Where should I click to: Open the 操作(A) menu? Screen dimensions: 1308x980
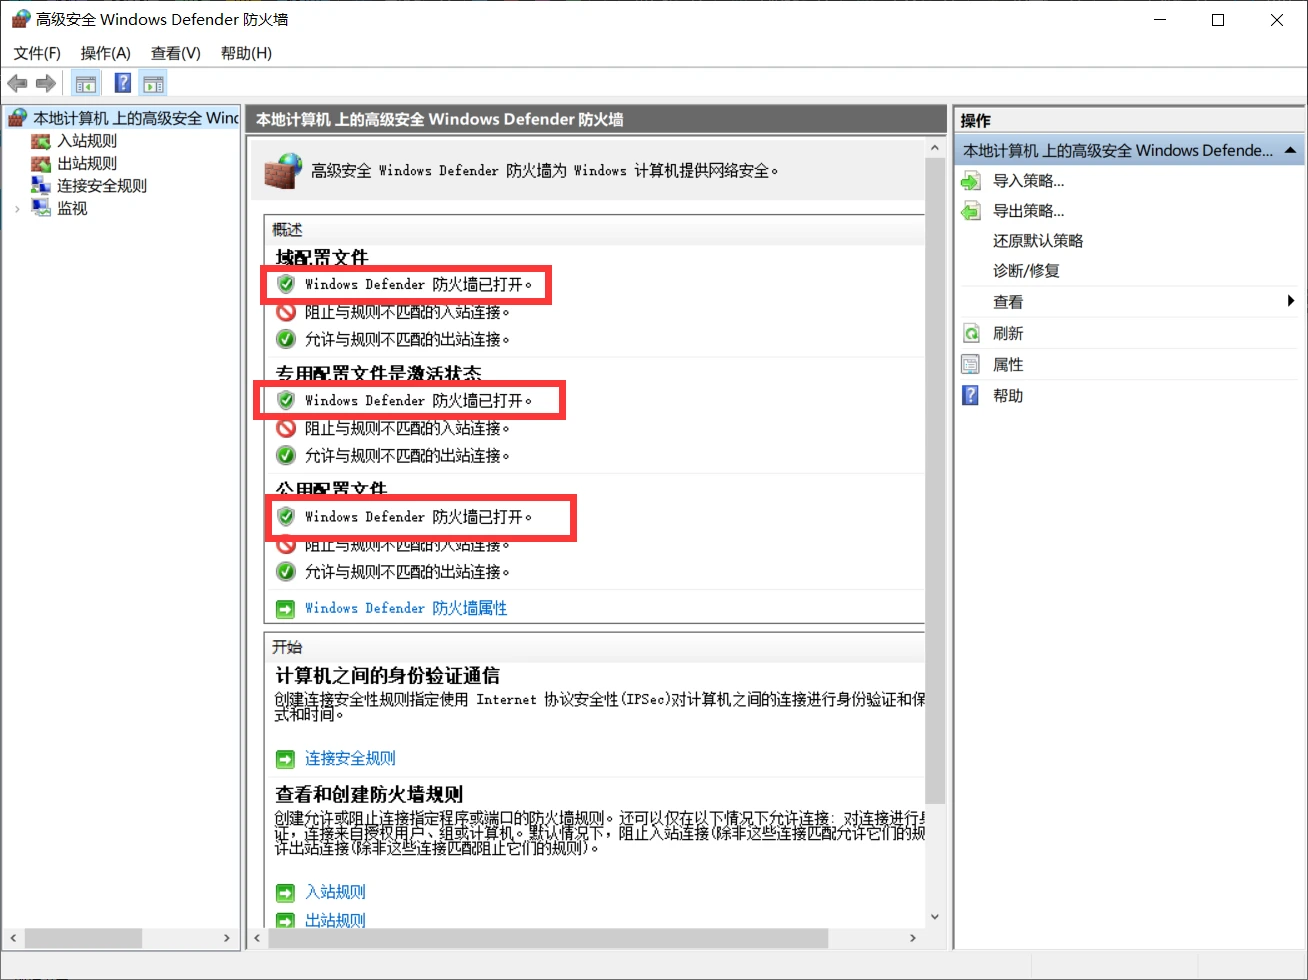click(x=105, y=53)
